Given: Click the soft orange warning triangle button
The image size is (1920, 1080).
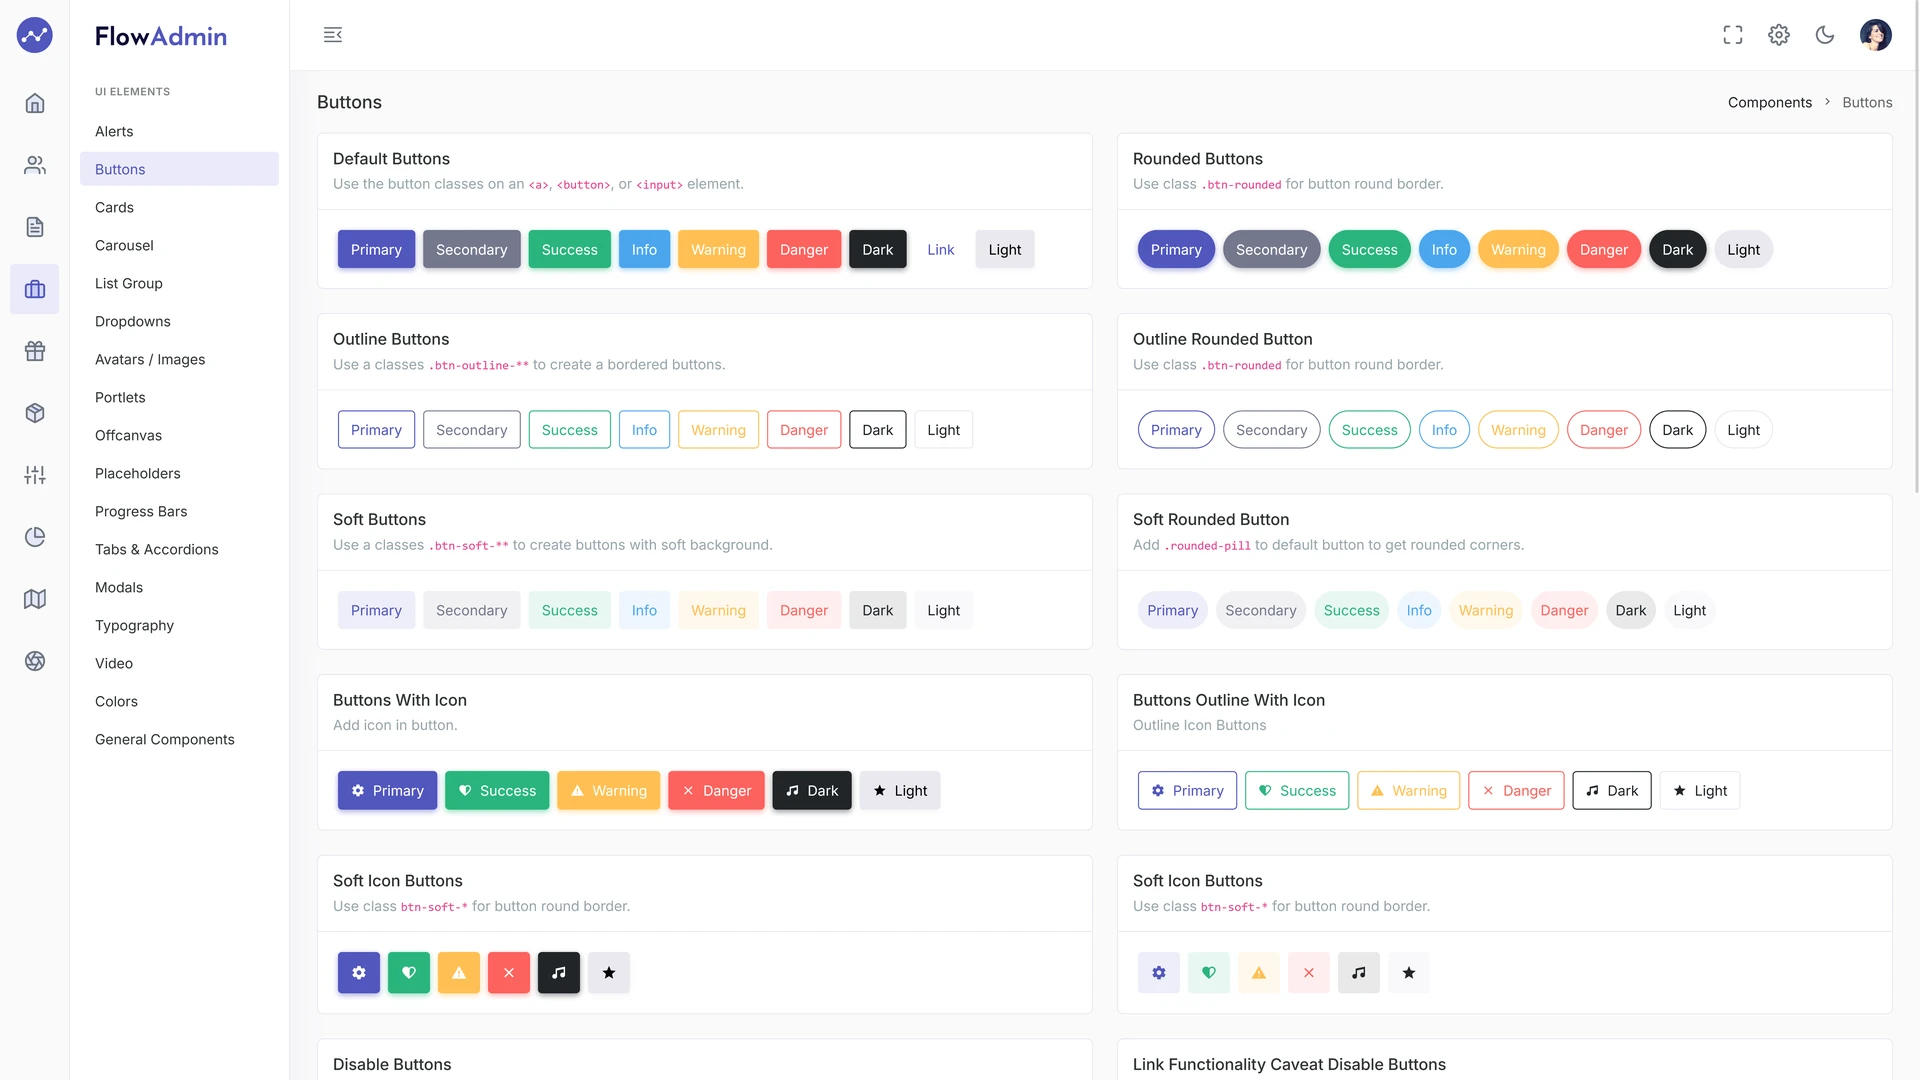Looking at the screenshot, I should (1259, 972).
